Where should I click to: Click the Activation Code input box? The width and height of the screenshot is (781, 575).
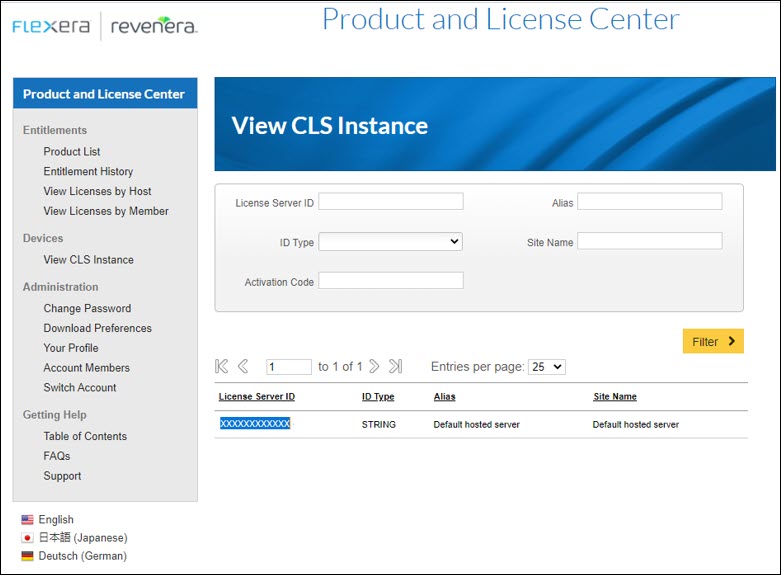pos(390,281)
